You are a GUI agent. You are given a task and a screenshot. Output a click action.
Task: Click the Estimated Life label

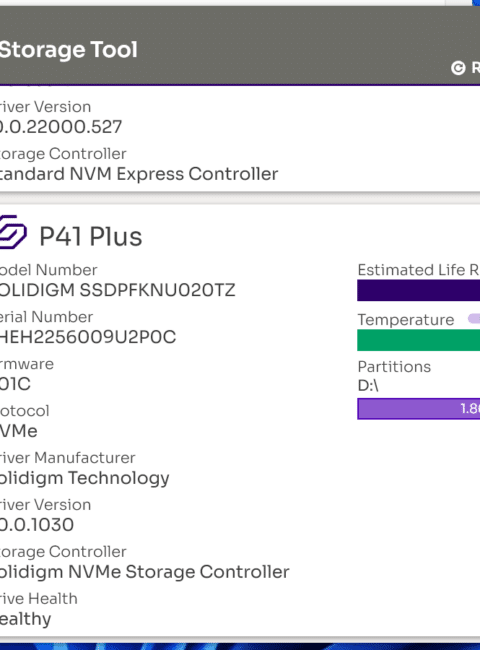pos(419,270)
